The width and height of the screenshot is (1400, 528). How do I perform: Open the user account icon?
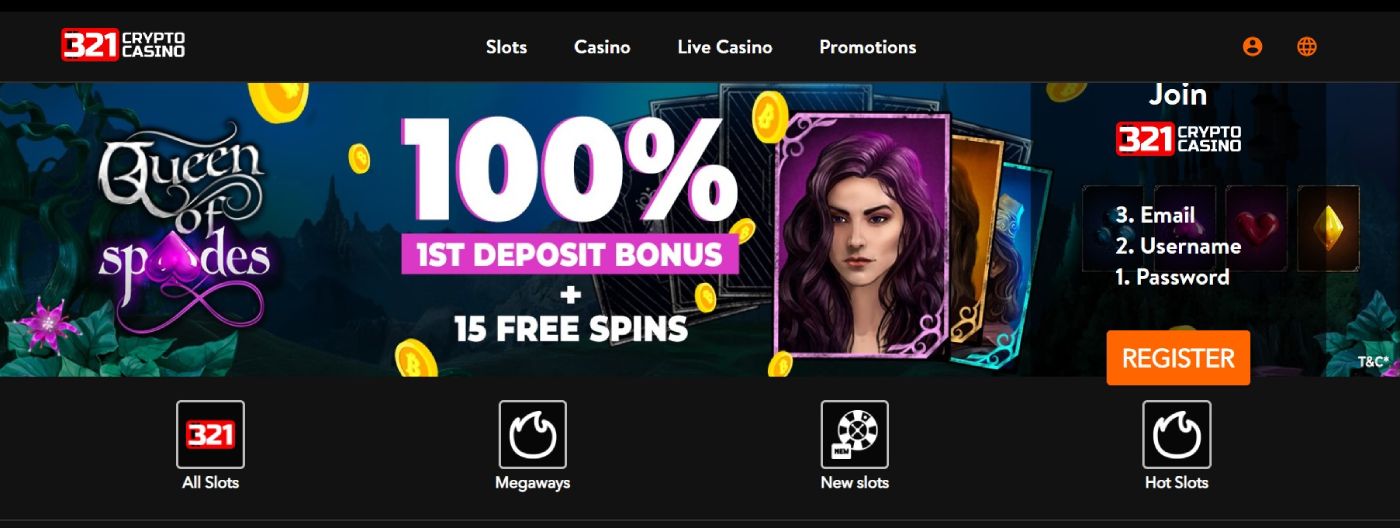(1252, 46)
